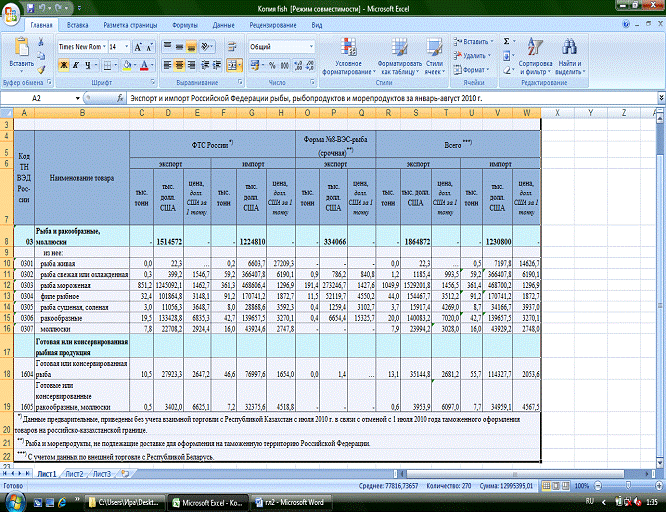Click the AutoSum sigma icon
666x512 pixels.
508,41
